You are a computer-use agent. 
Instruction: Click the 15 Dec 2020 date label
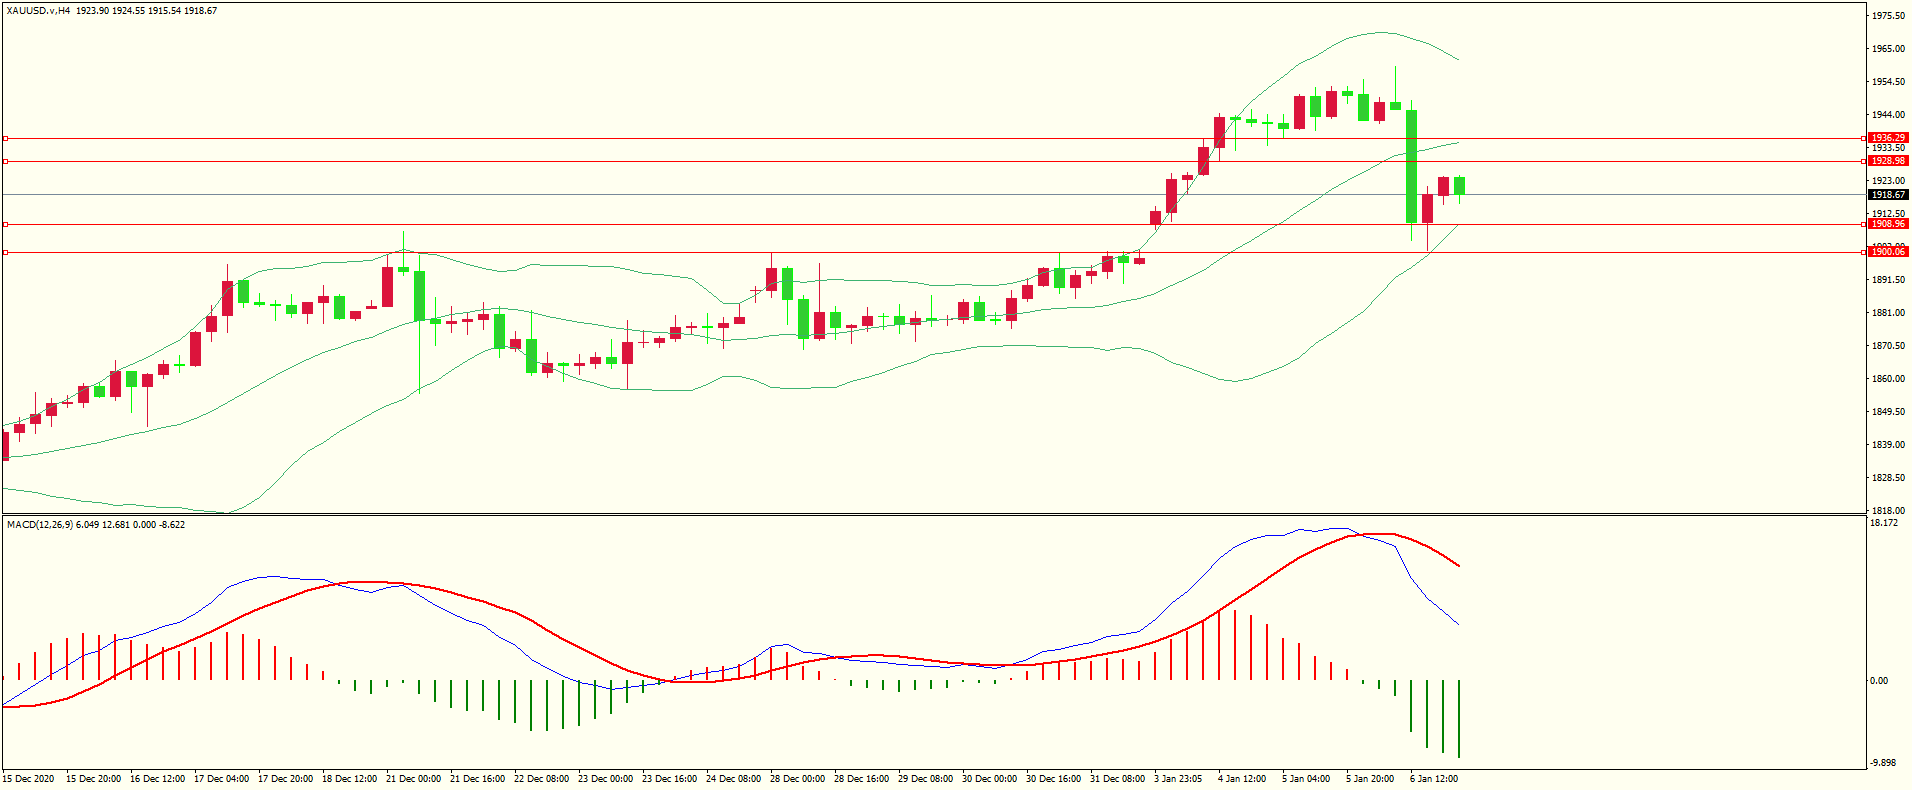[x=29, y=779]
